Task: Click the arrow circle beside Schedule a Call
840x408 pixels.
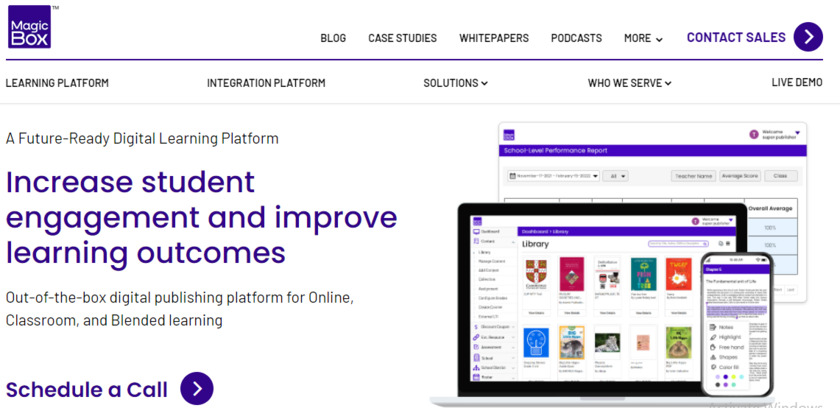Action: (x=197, y=388)
